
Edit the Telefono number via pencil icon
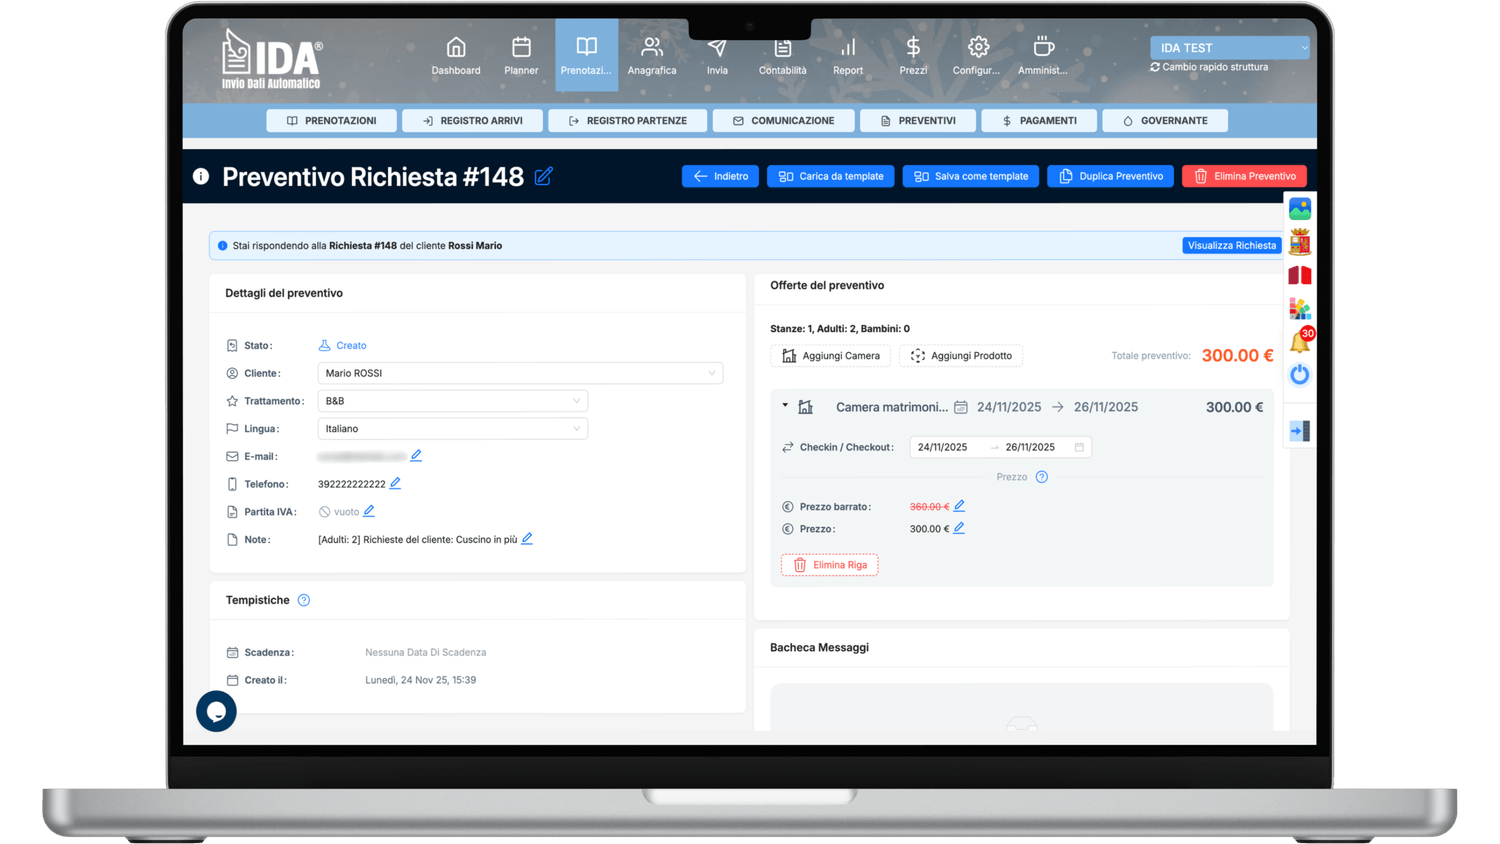(395, 484)
